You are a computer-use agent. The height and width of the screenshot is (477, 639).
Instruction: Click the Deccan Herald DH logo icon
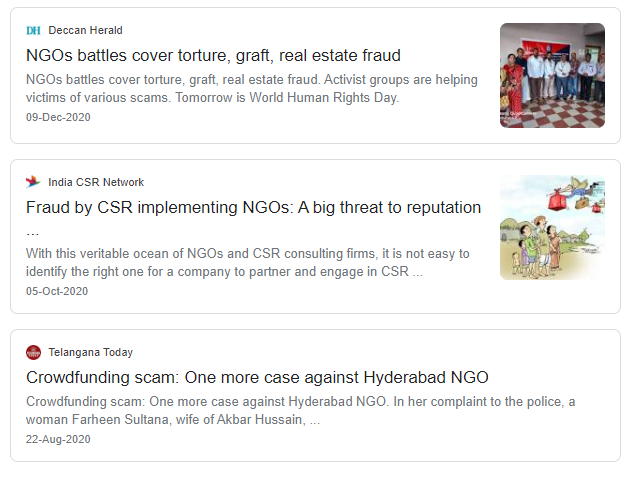click(x=33, y=31)
